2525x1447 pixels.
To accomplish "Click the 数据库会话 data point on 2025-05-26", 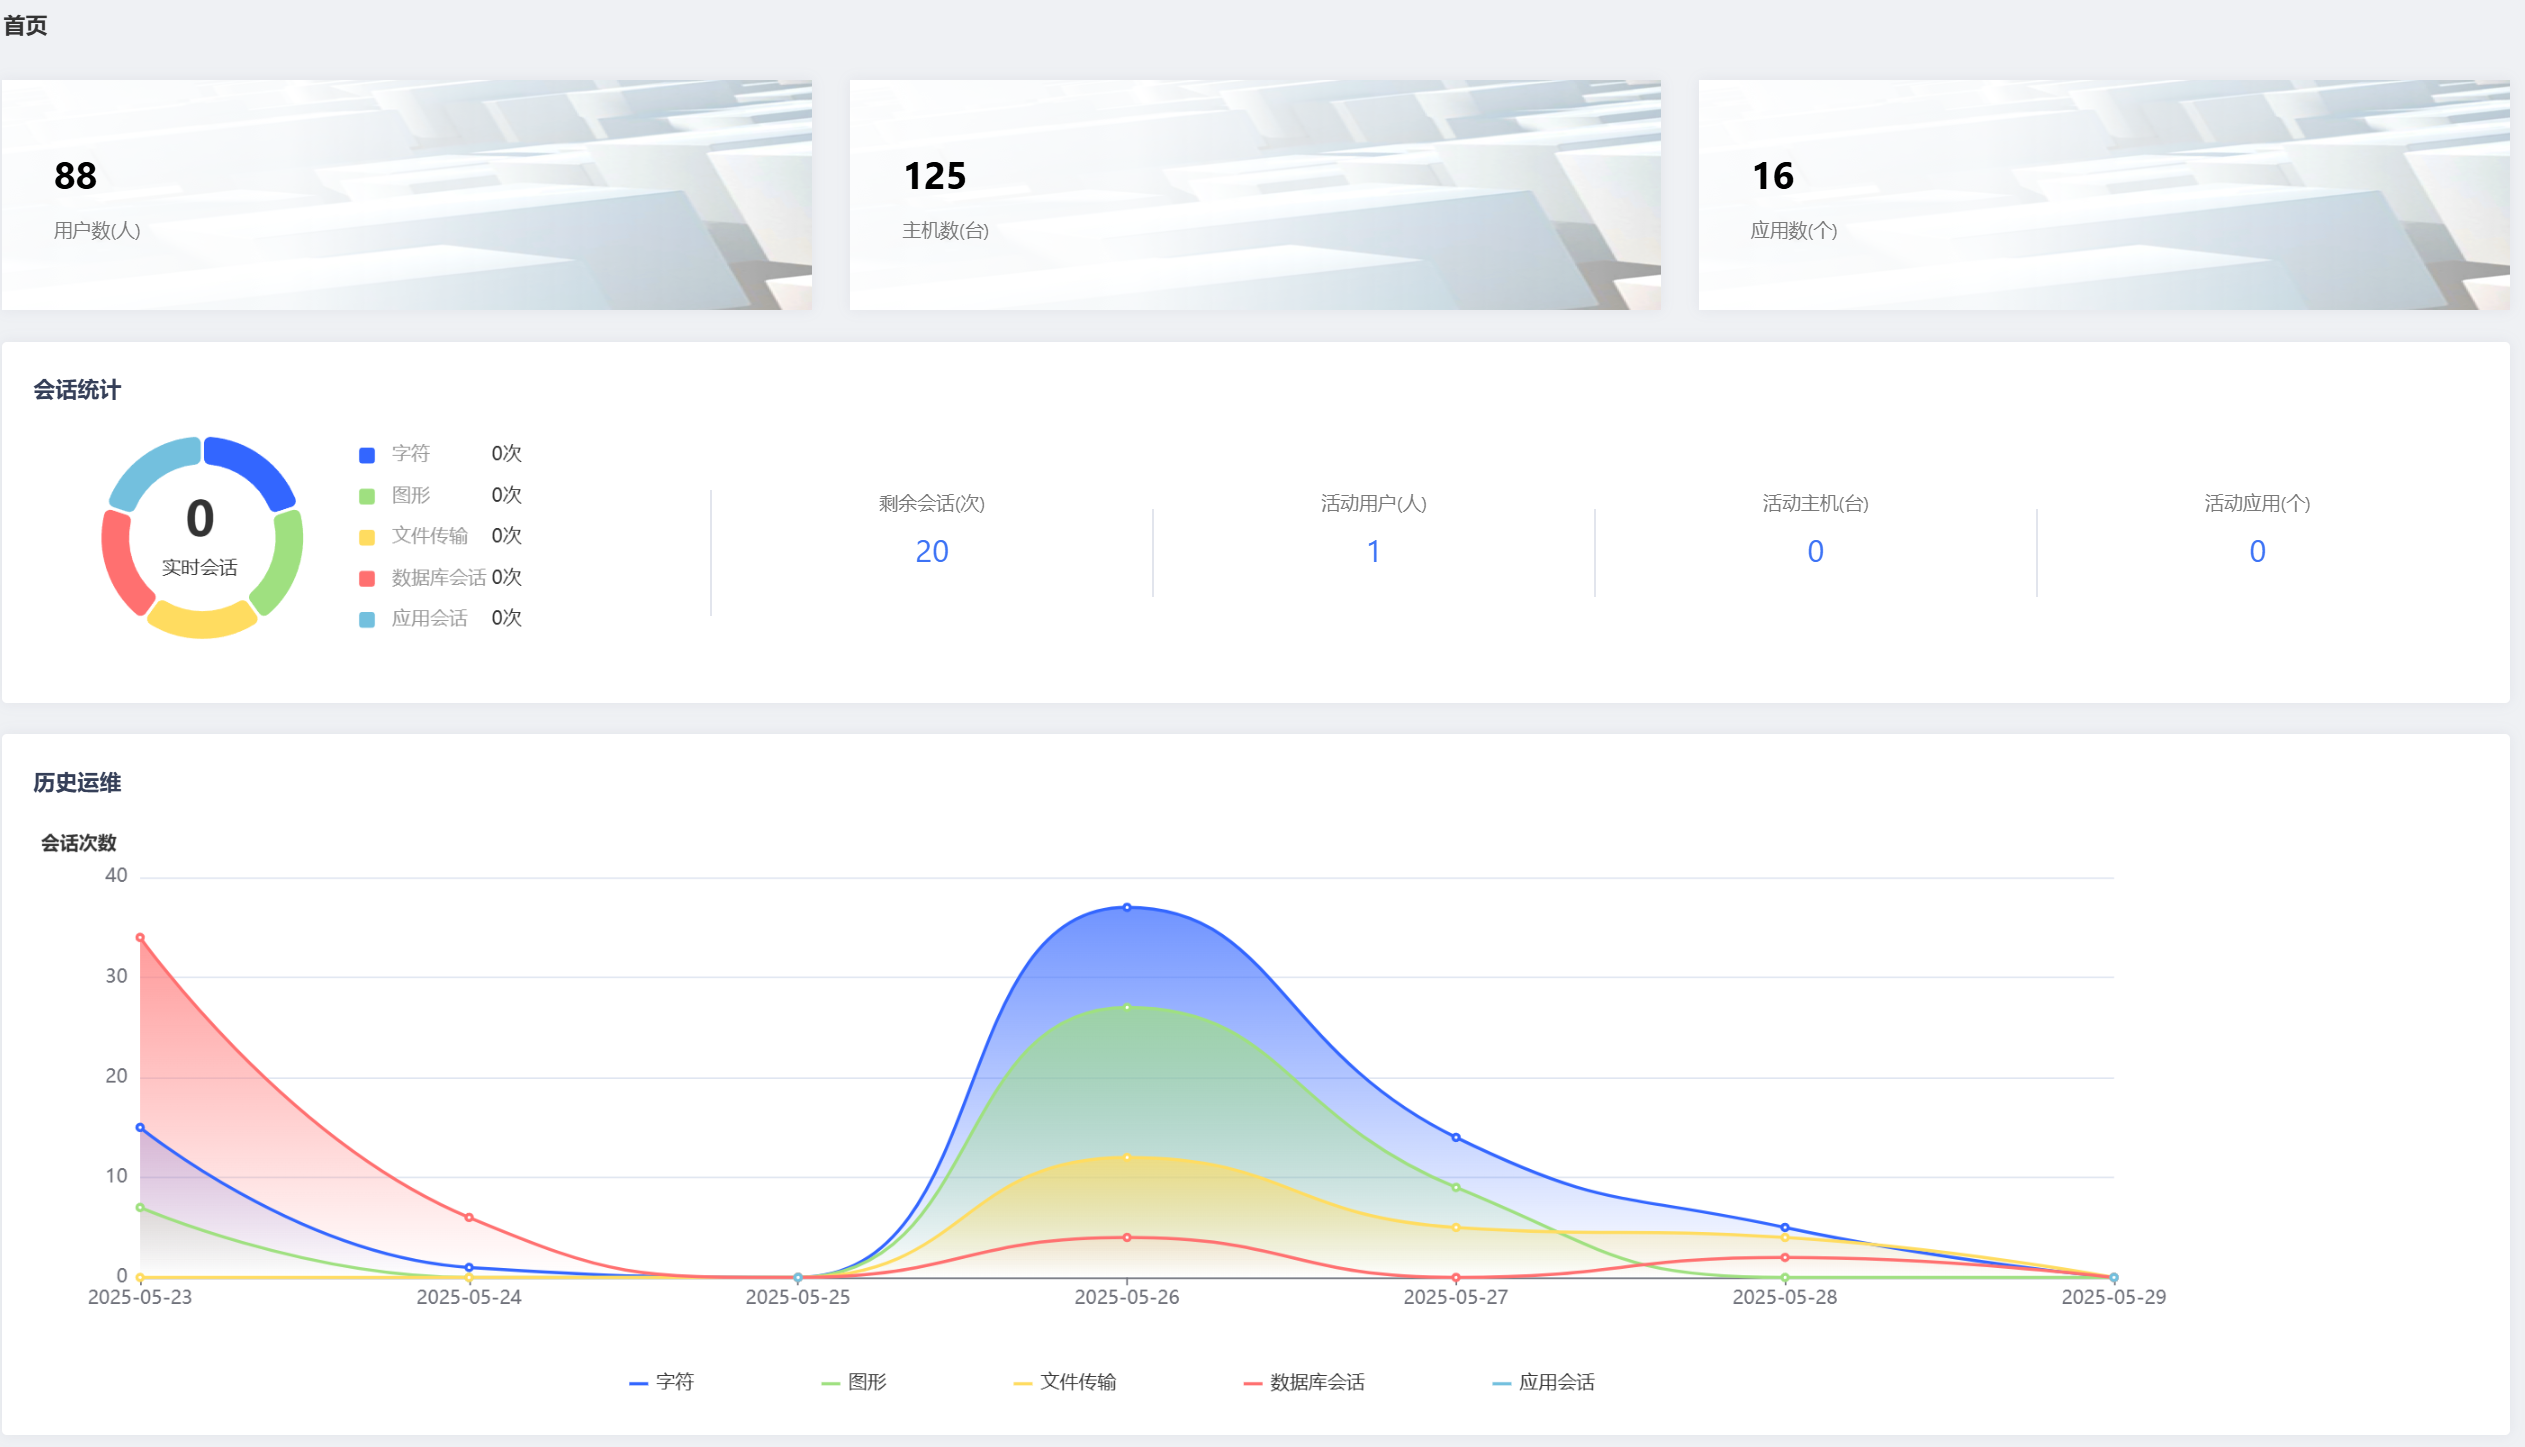I will click(x=1127, y=1237).
